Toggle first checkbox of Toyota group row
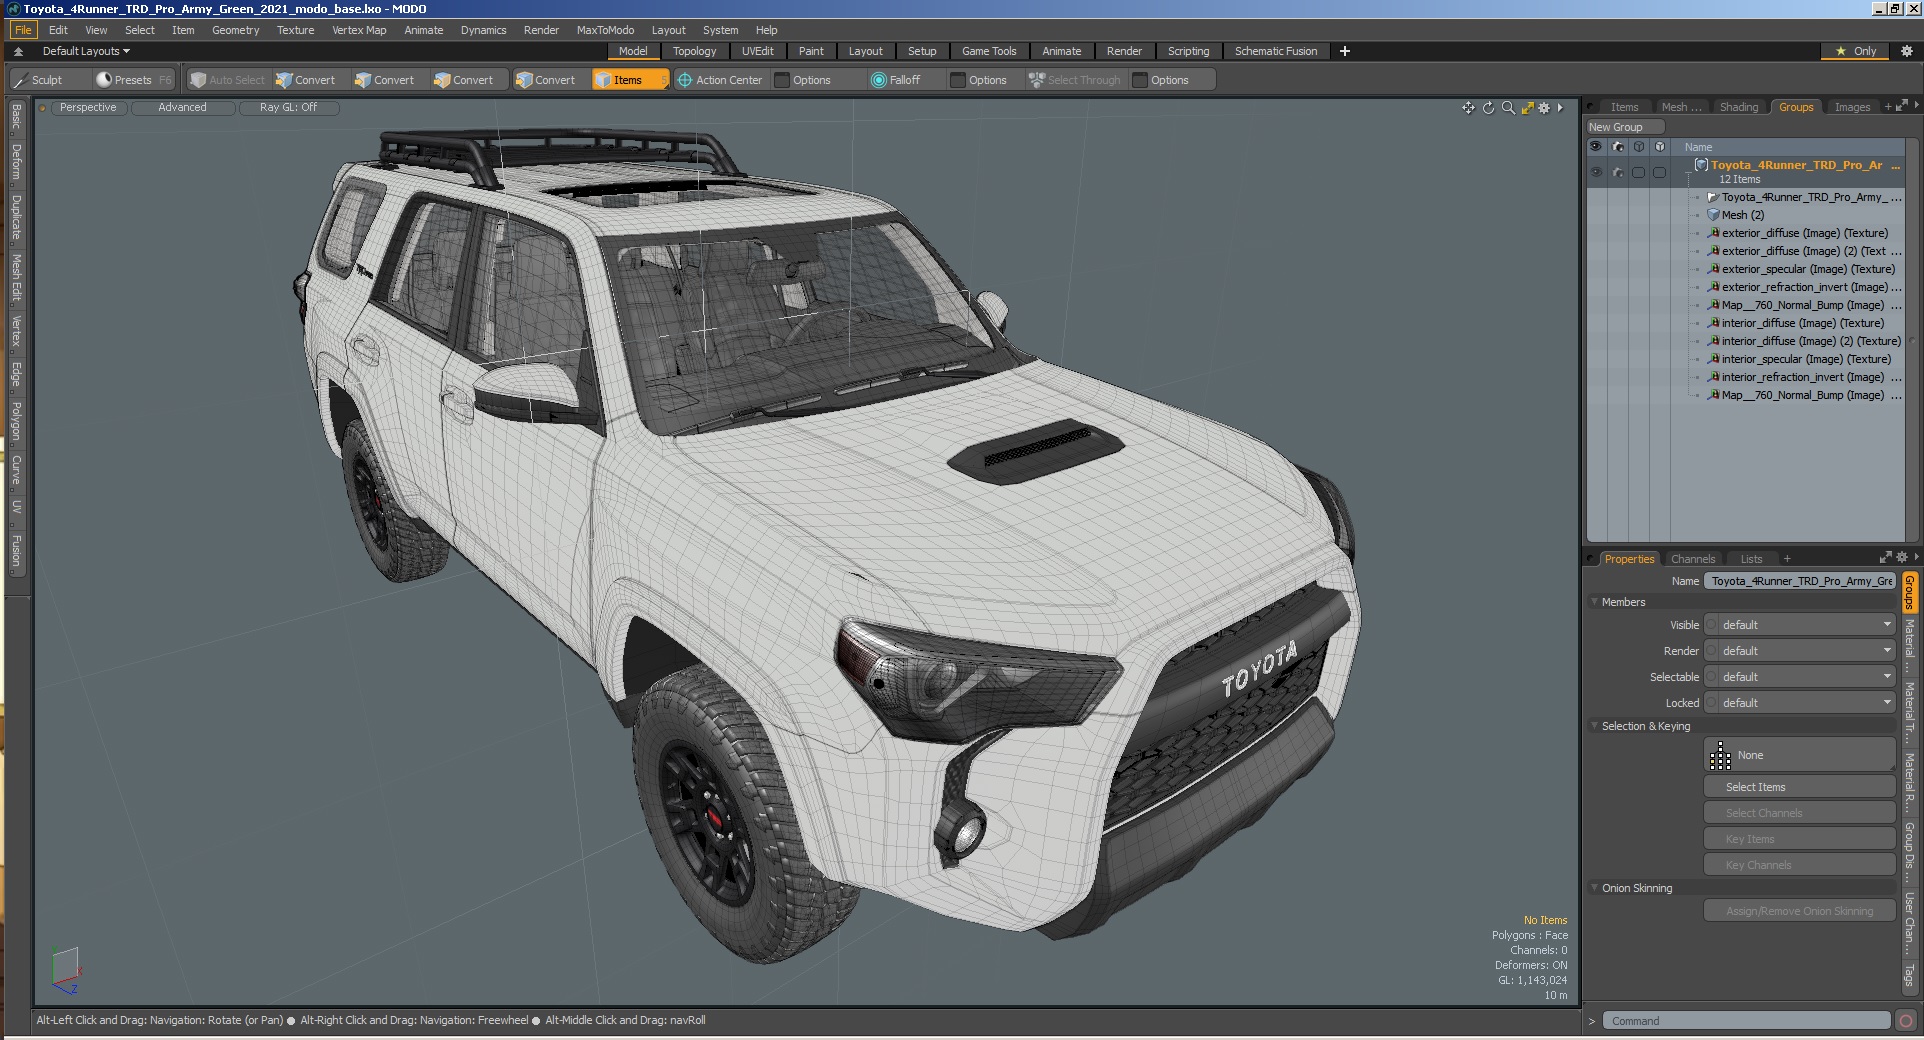1924x1040 pixels. tap(1639, 173)
